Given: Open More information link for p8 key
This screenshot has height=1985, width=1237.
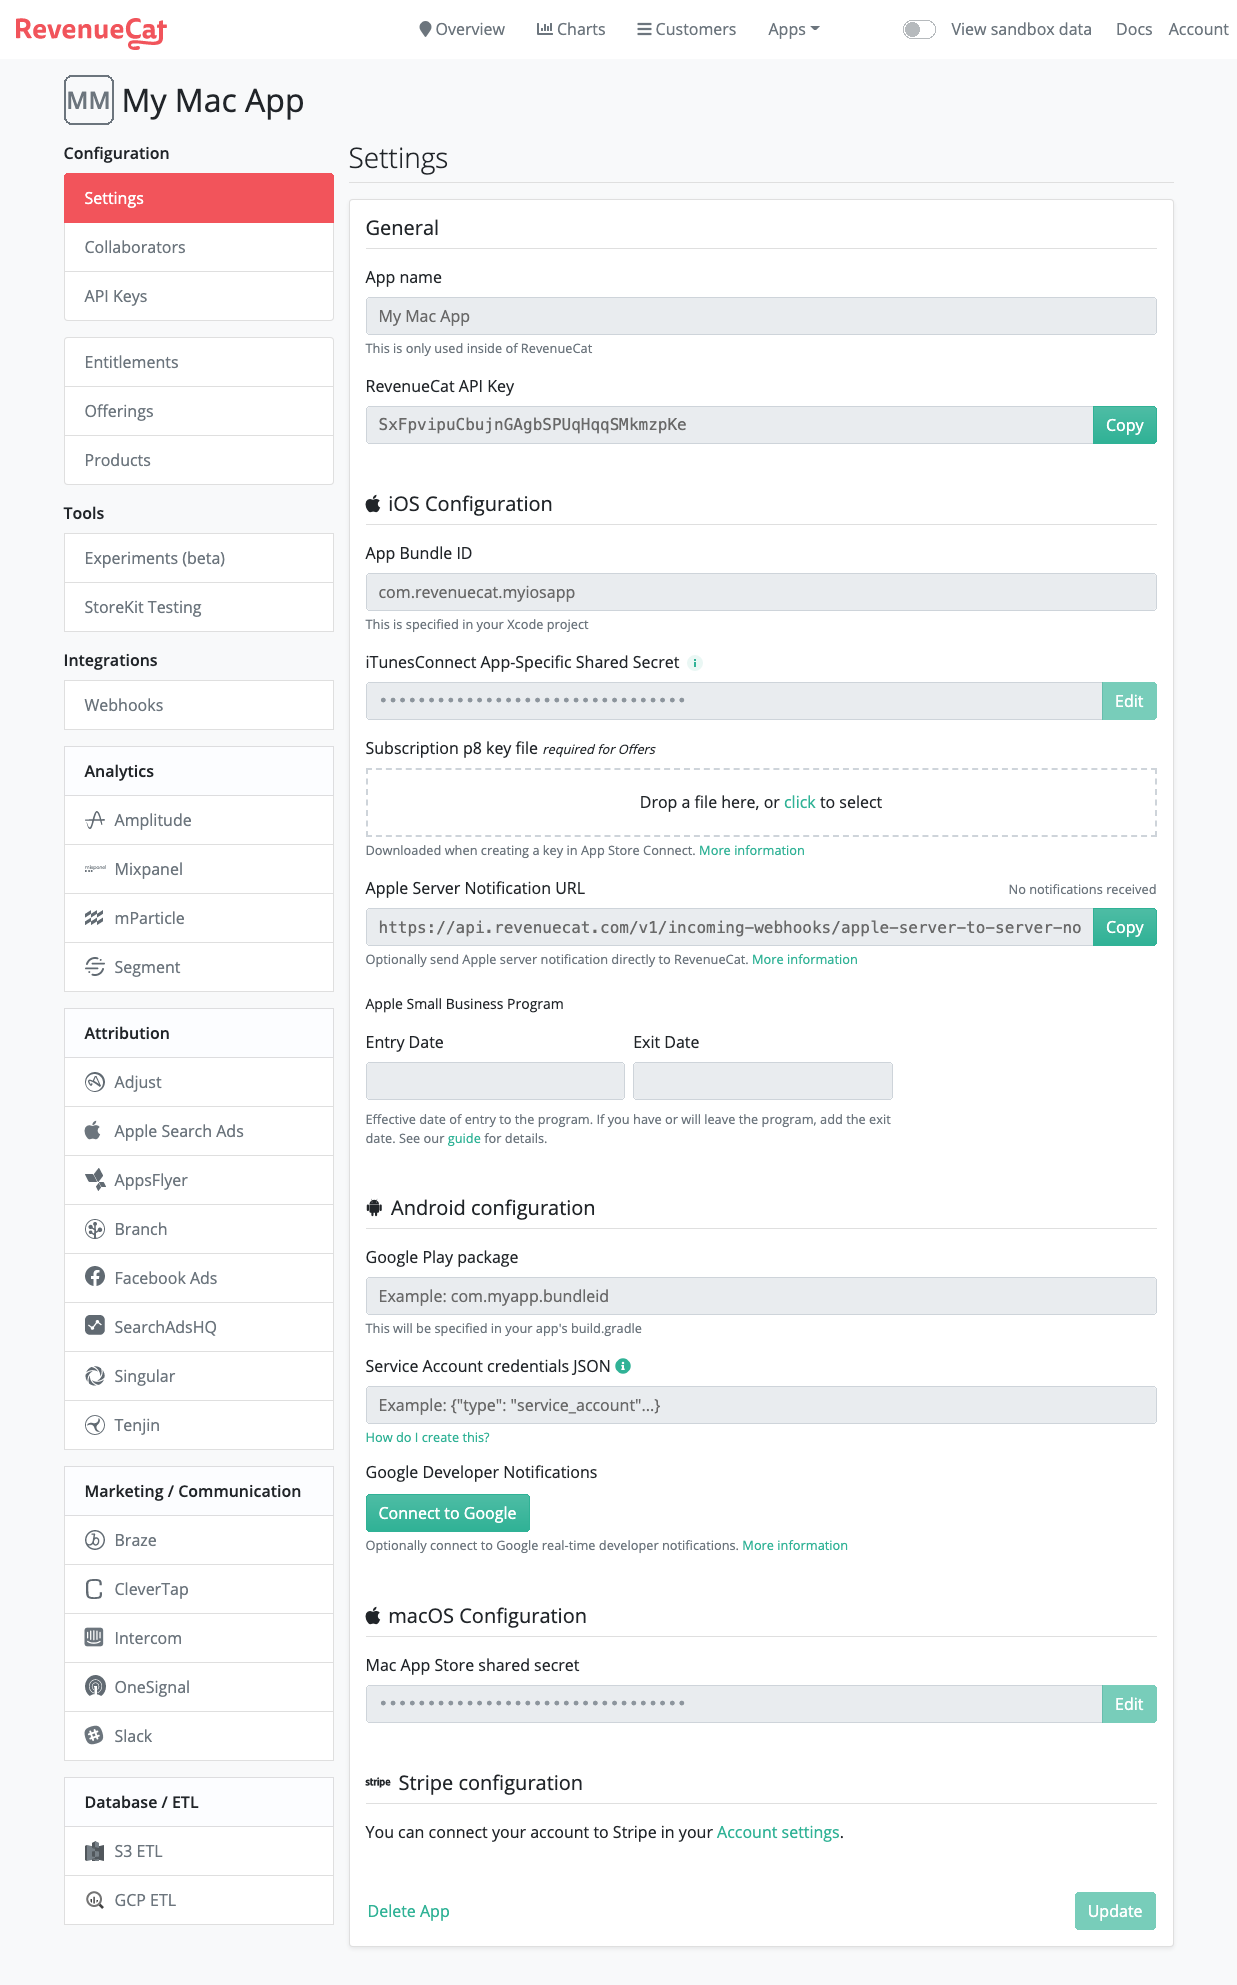Looking at the screenshot, I should coord(751,850).
